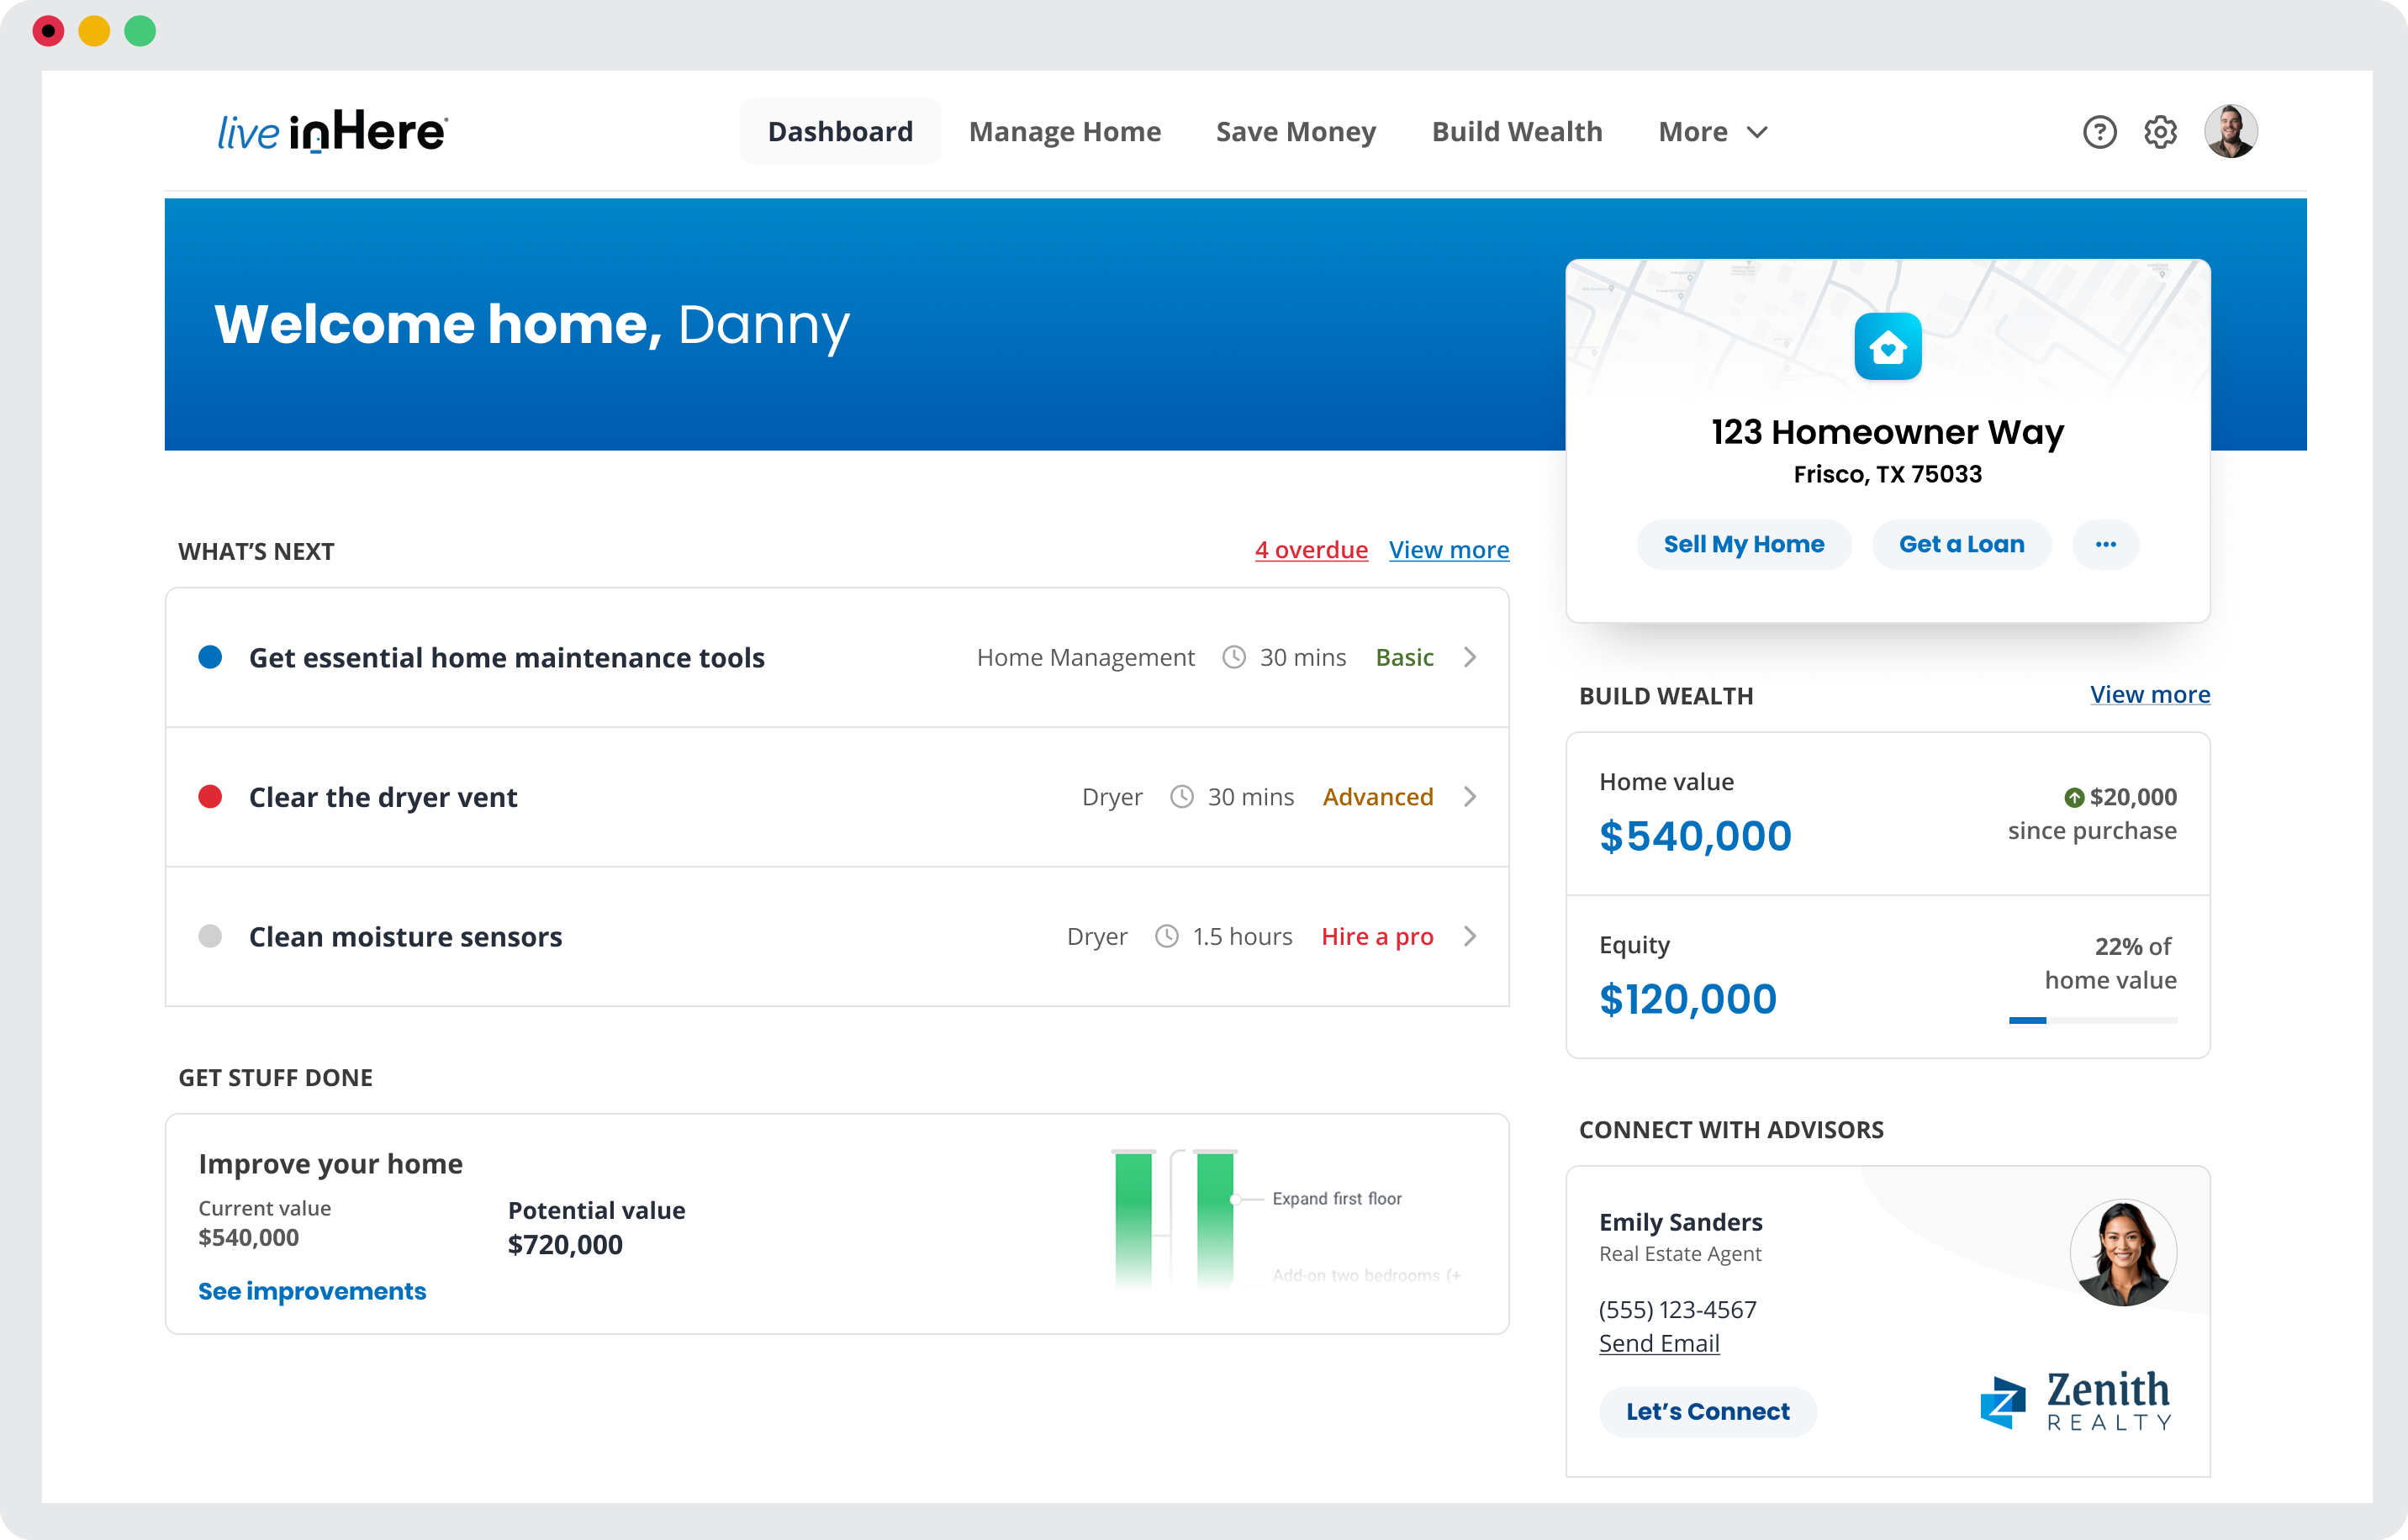This screenshot has width=2408, height=1540.
Task: Click clock icon in dryer vent row
Action: coord(1182,797)
